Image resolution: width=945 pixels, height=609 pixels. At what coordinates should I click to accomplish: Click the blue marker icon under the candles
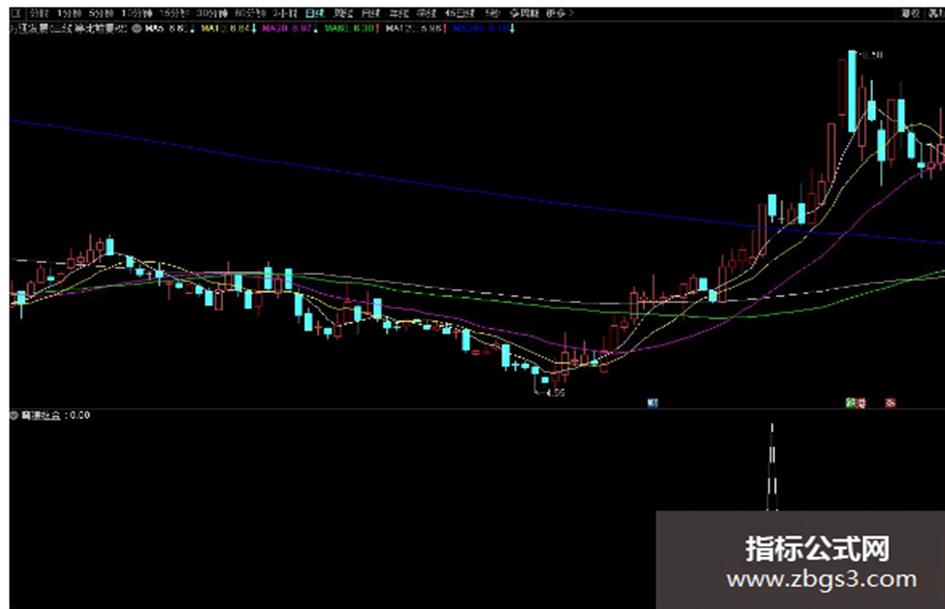[x=652, y=403]
